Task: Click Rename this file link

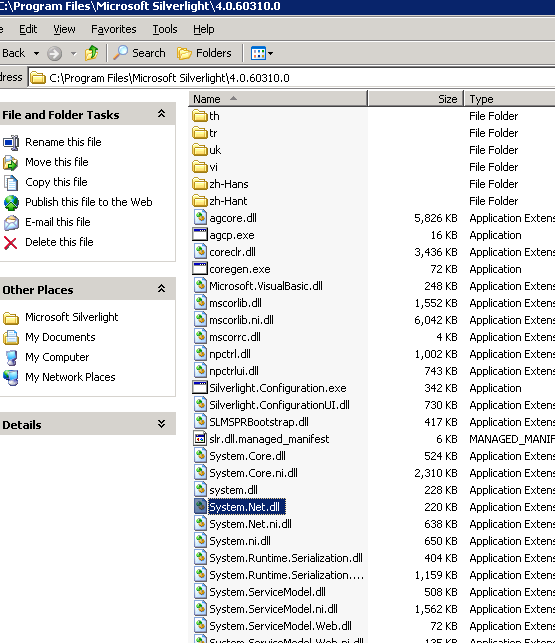Action: (63, 142)
